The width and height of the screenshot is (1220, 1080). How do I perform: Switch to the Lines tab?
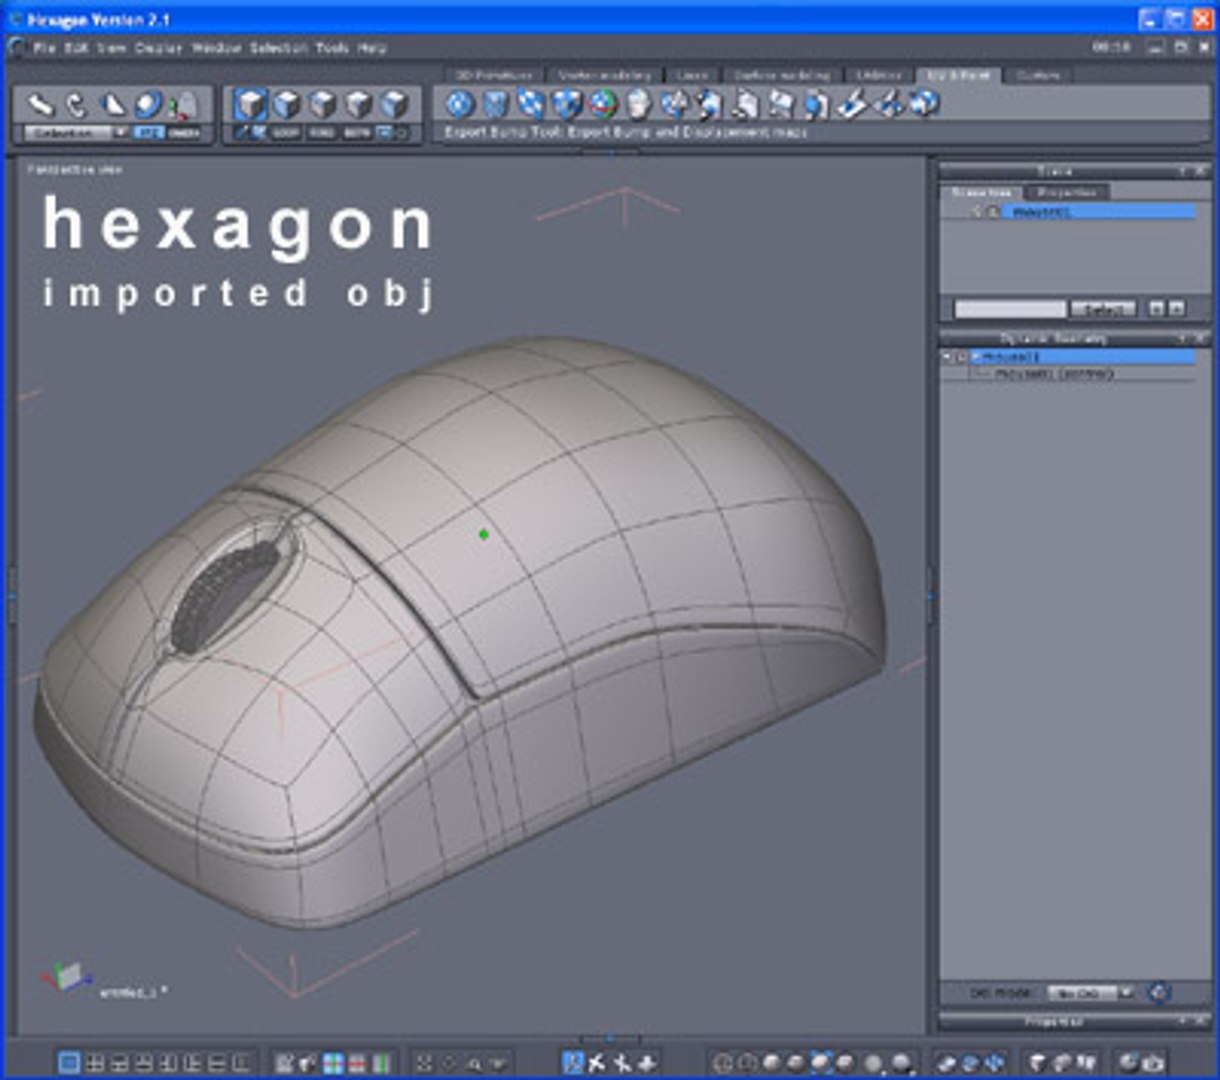click(x=692, y=75)
